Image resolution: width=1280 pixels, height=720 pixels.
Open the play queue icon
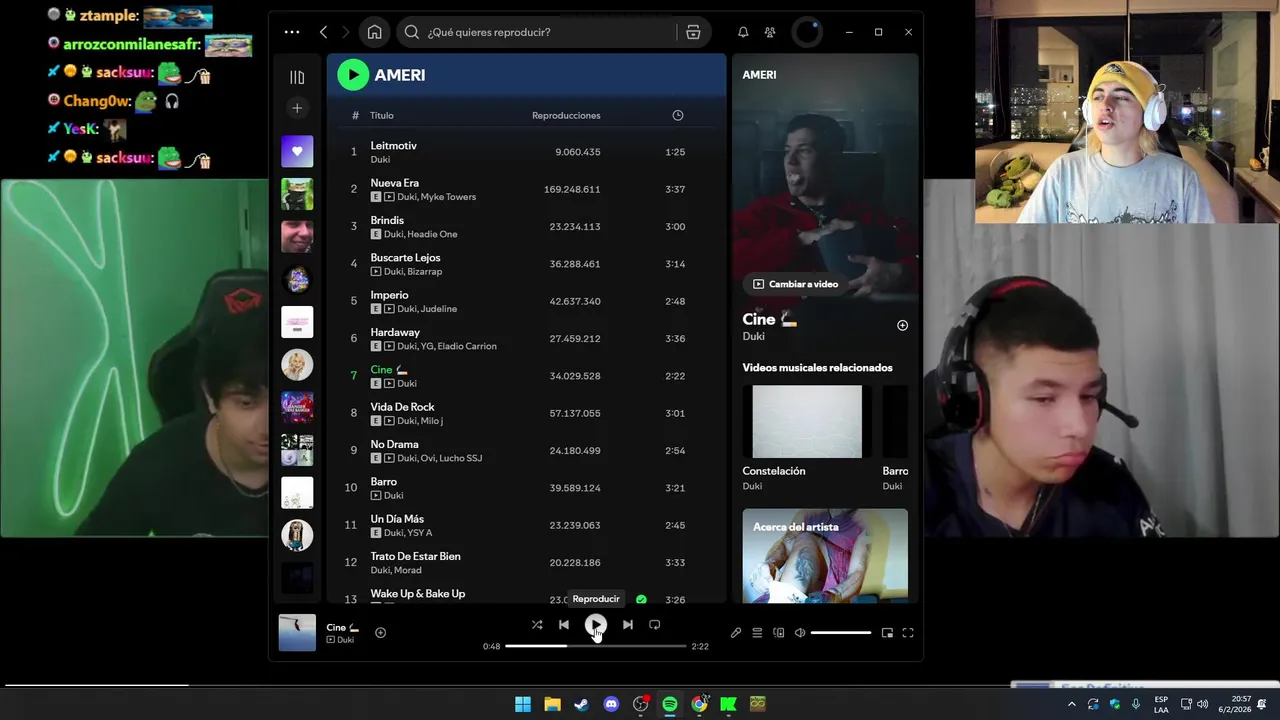(x=757, y=633)
